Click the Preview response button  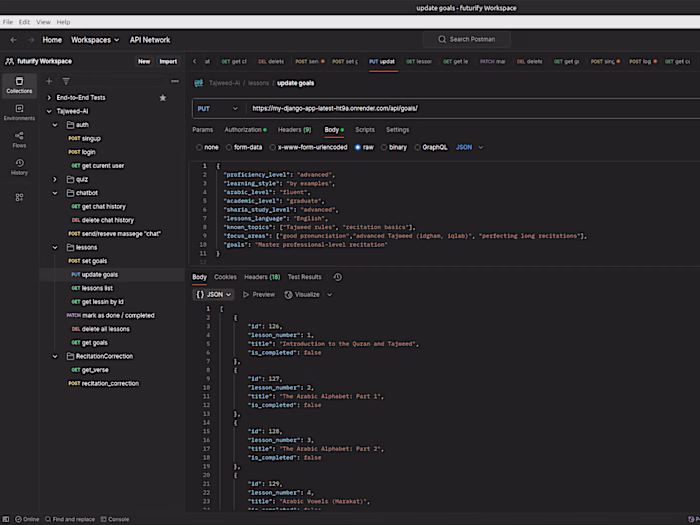(259, 295)
